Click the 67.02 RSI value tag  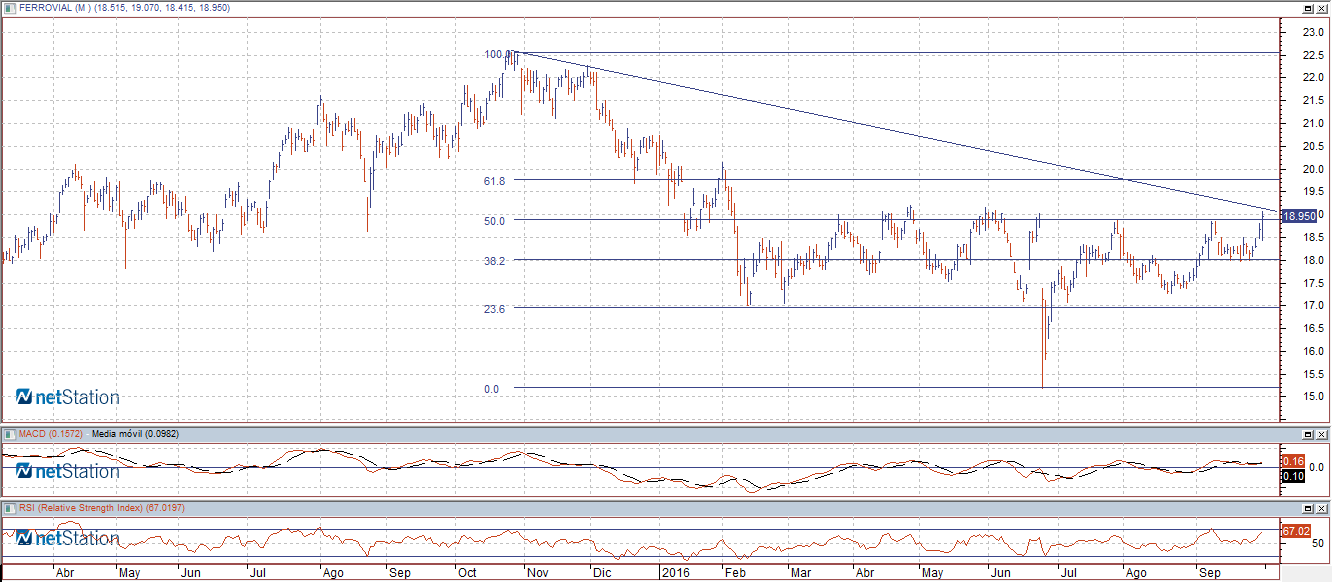(x=1295, y=530)
